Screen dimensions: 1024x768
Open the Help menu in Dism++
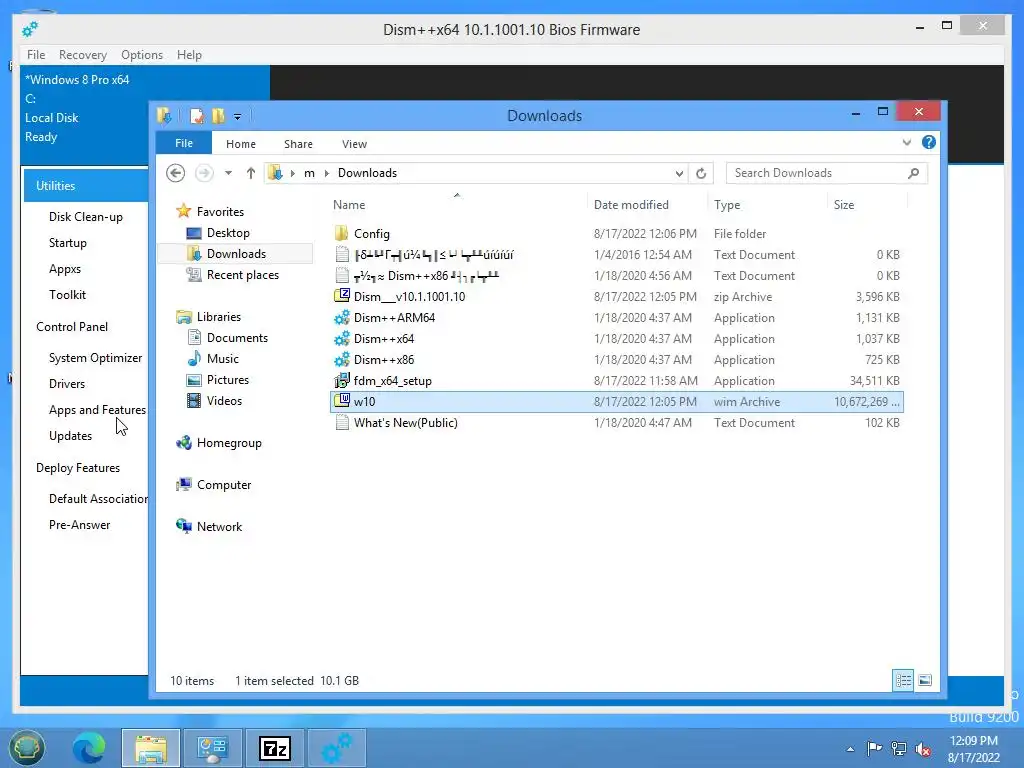[189, 55]
